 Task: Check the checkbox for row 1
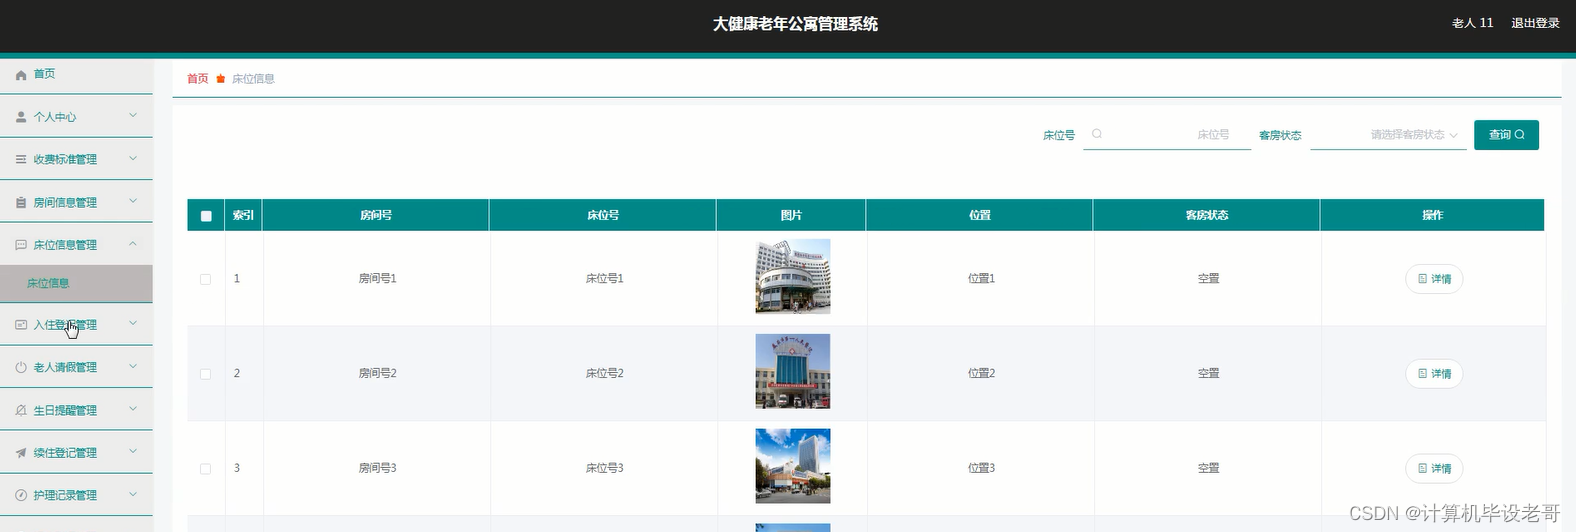coord(206,279)
